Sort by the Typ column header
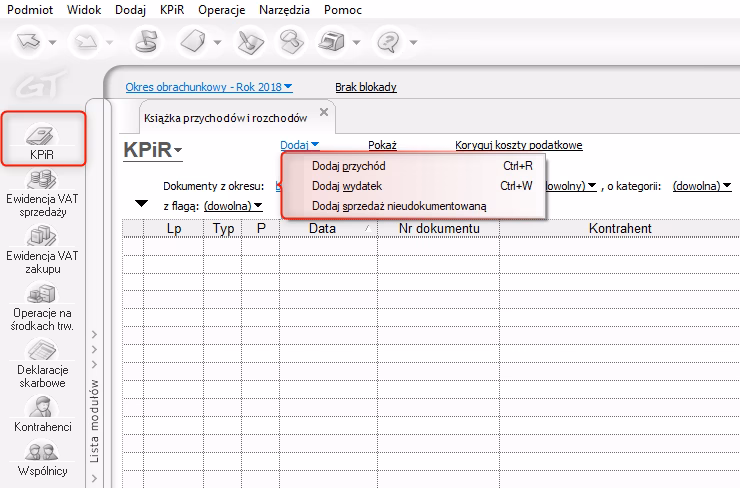Image resolution: width=740 pixels, height=488 pixels. [223, 228]
